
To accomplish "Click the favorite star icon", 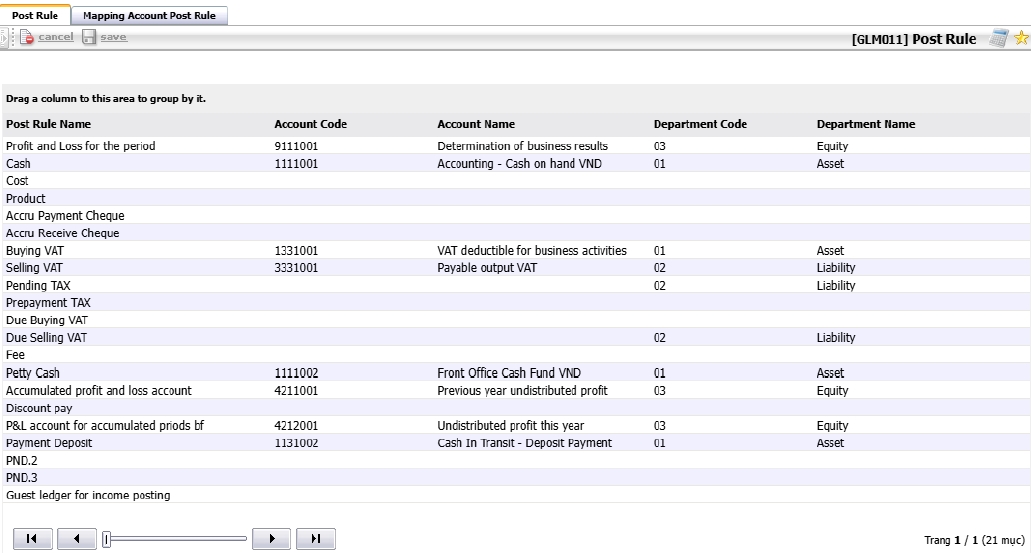I will click(x=1021, y=39).
